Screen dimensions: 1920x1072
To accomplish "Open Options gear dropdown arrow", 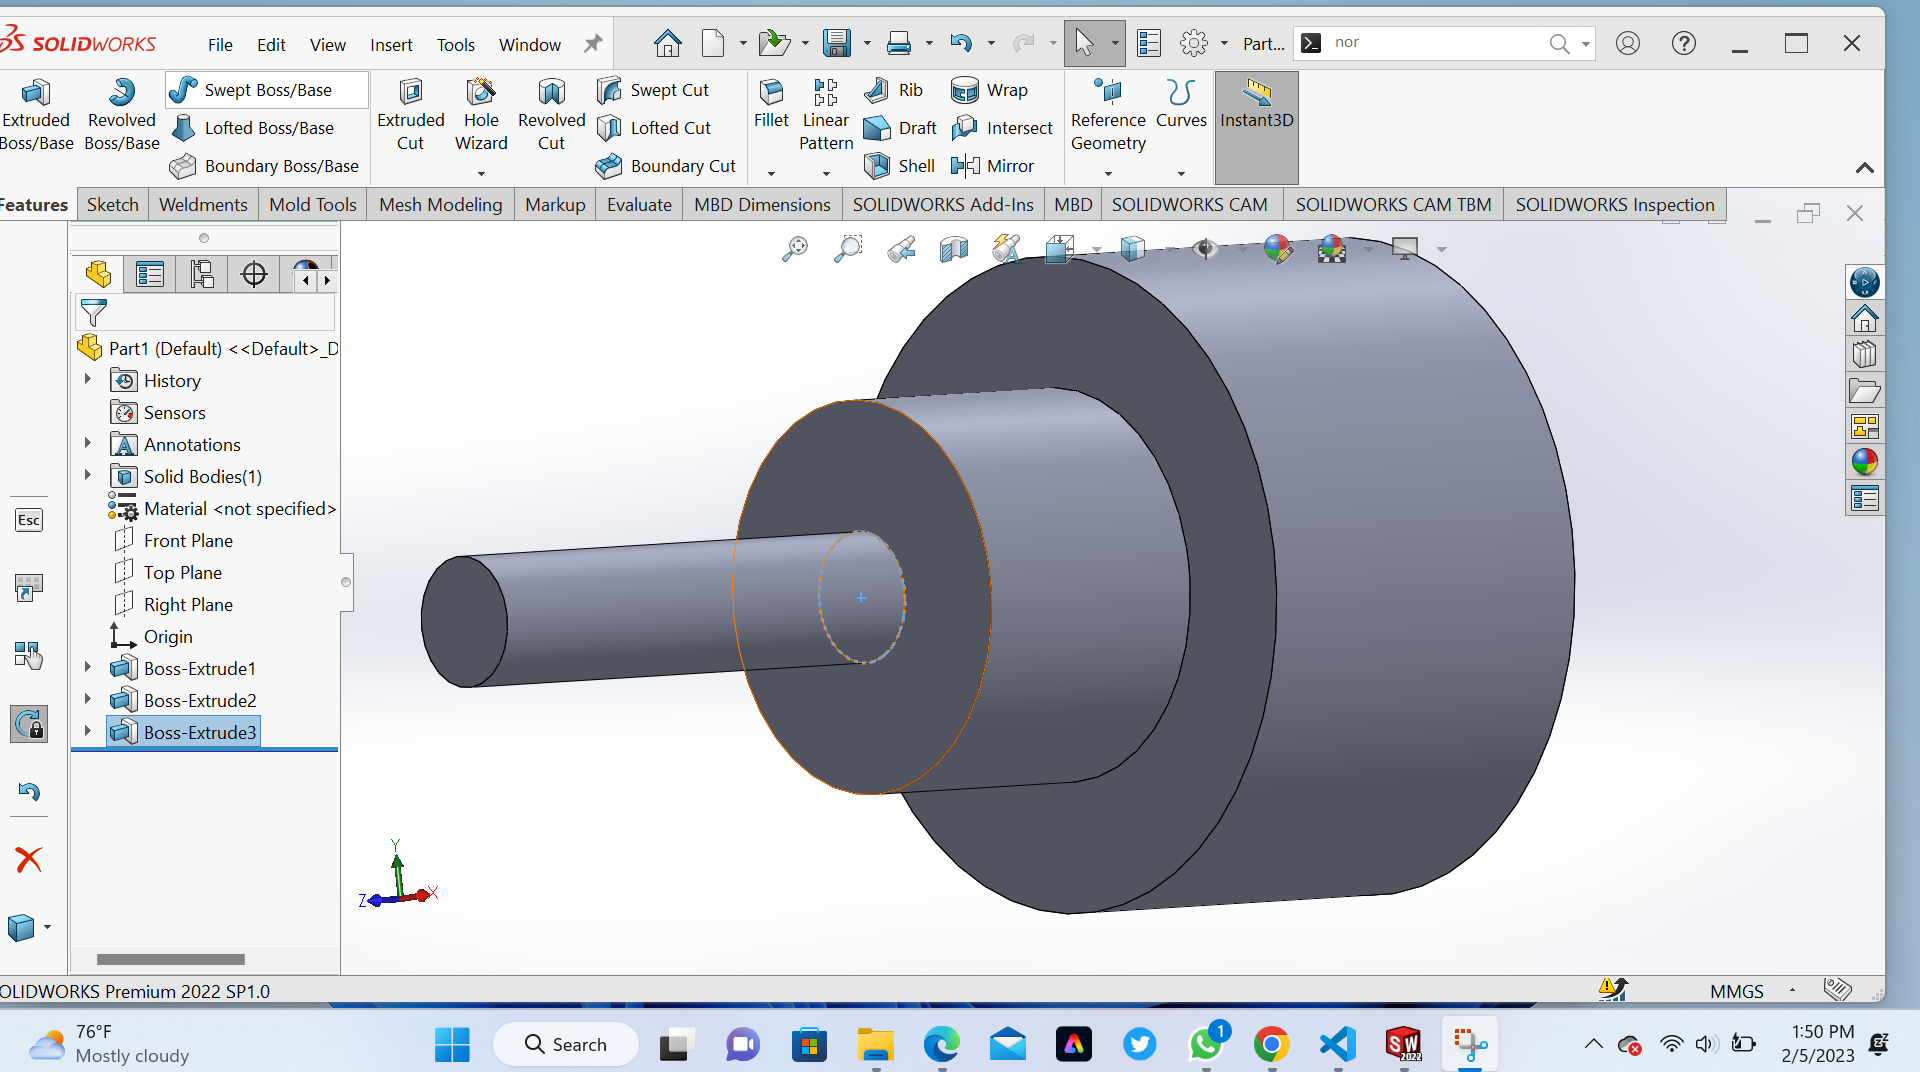I will coord(1224,44).
